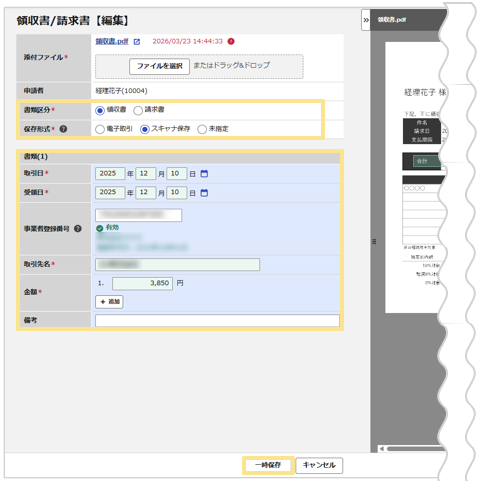
Task: Click the ファイルを選択 button
Action: (x=159, y=66)
